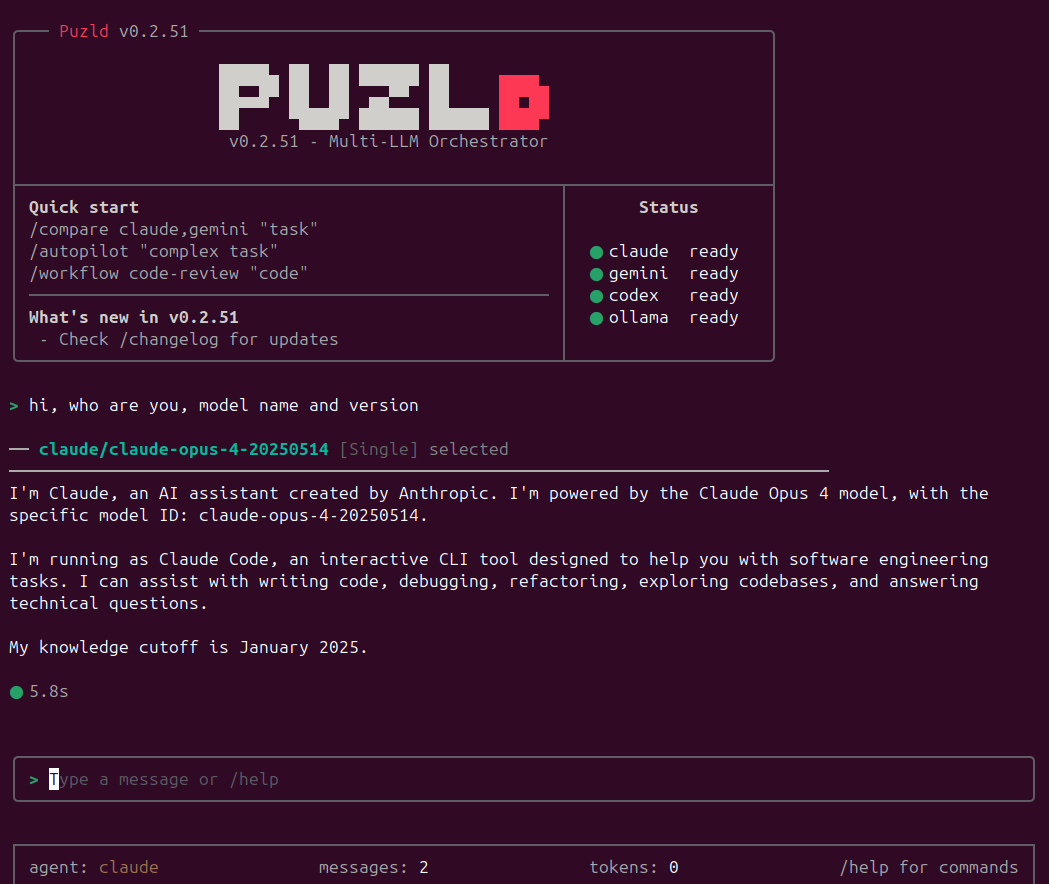
Task: Click the 'claude/claude-opus-4-20250514' model label
Action: pos(183,449)
